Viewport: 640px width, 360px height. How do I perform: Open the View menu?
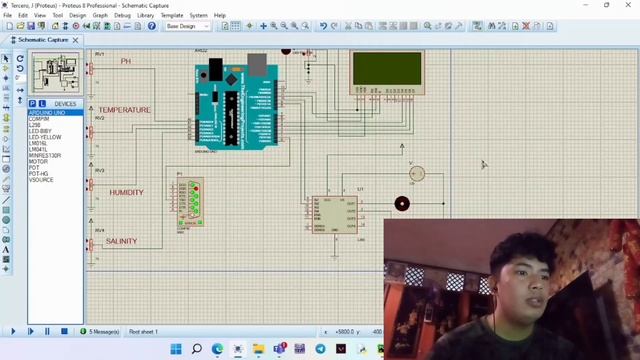pos(40,15)
